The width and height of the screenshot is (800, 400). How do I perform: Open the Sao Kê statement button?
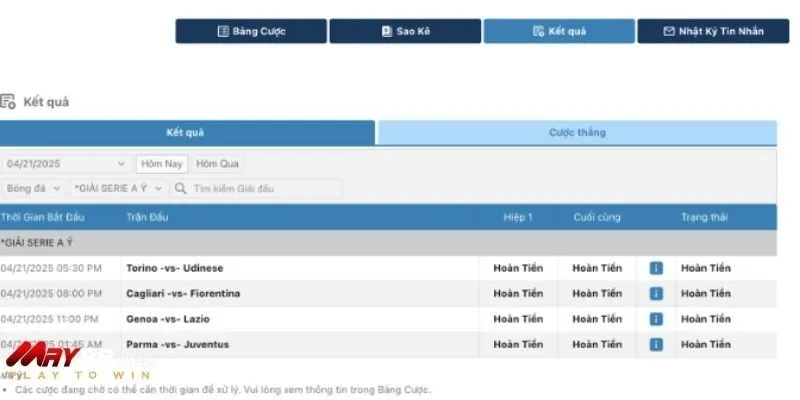404,31
